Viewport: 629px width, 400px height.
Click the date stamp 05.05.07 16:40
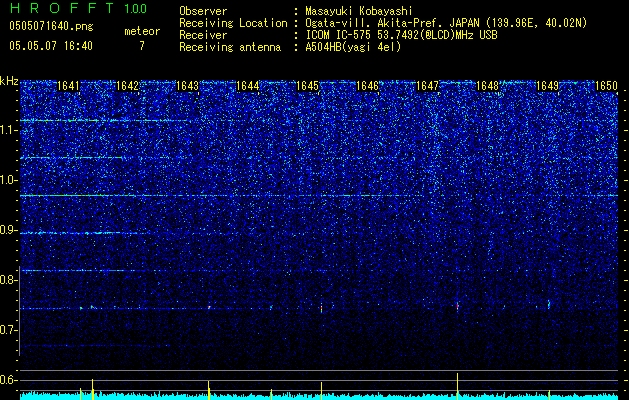point(51,46)
